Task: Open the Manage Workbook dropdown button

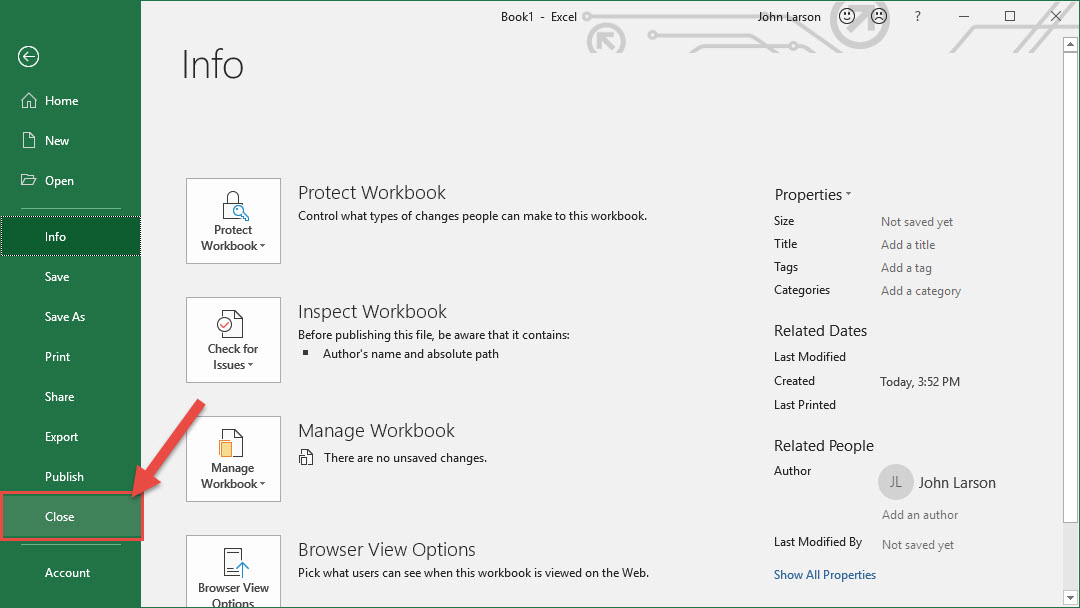Action: 233,459
